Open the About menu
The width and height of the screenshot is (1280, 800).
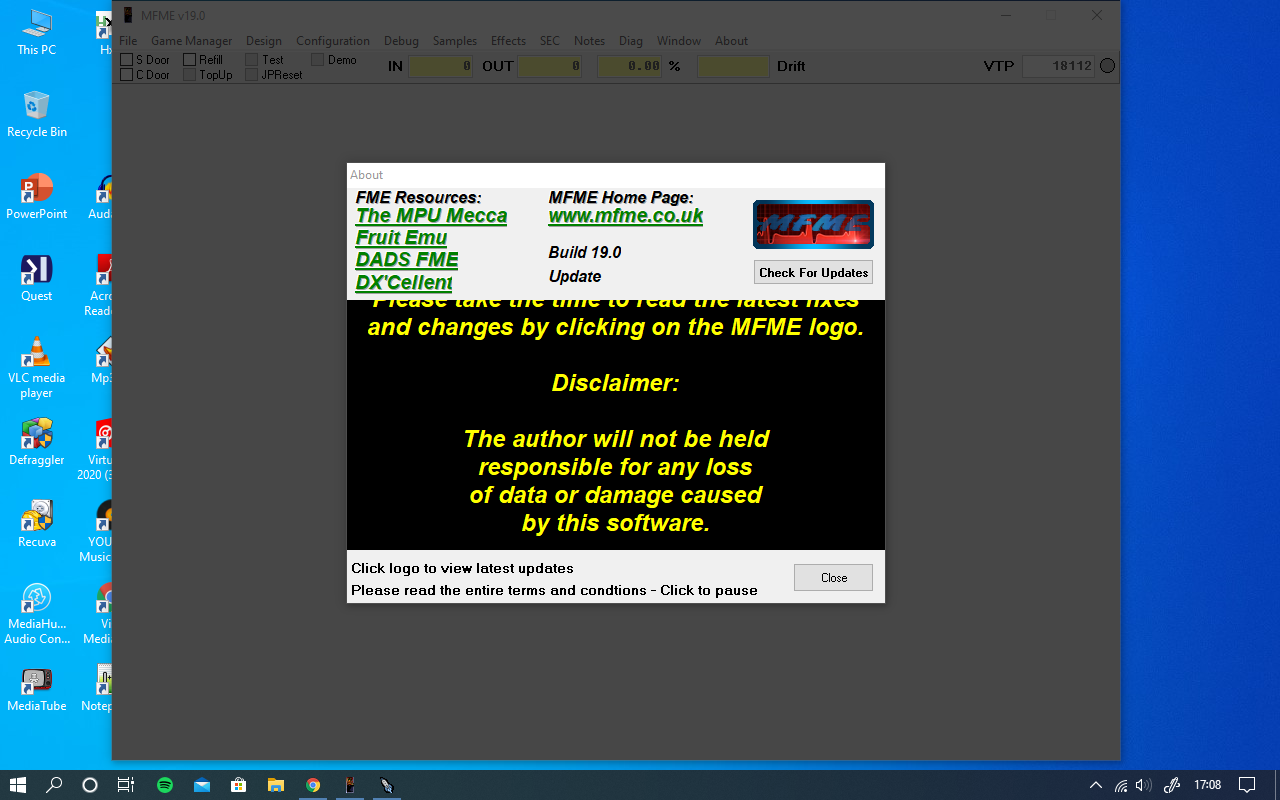(731, 41)
